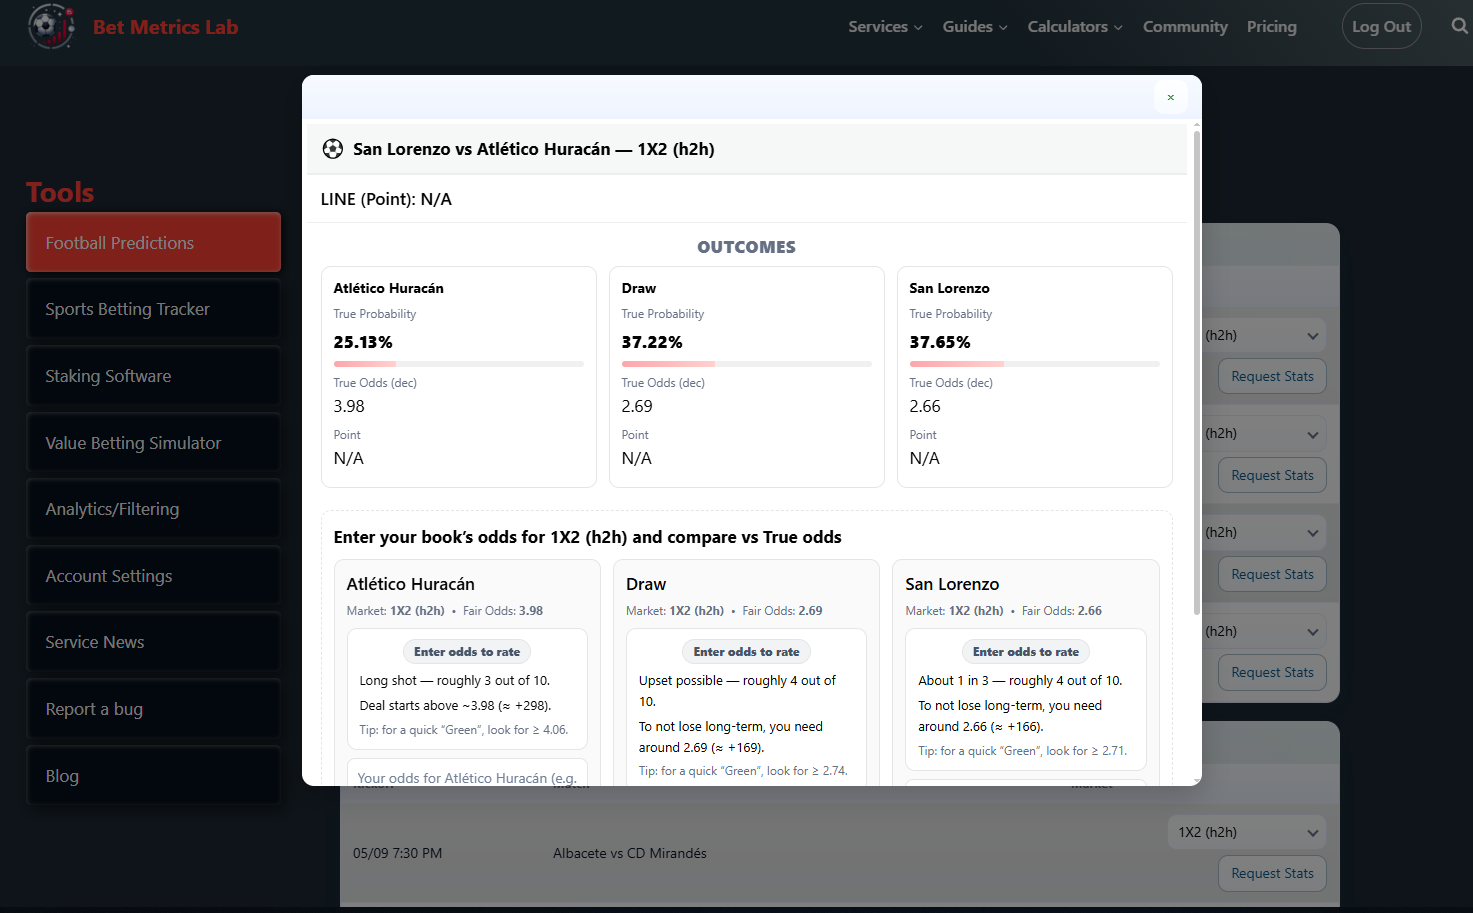Click Atlético Huracán probability bar
1473x913 pixels.
(458, 364)
